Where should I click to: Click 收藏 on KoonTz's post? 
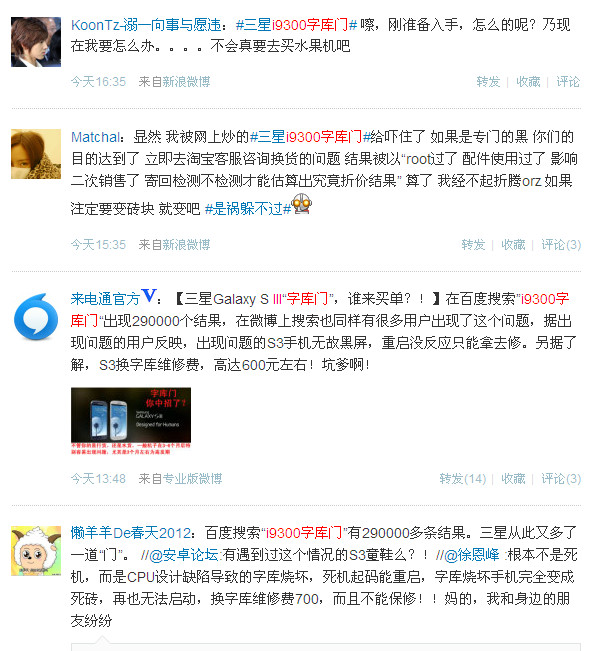[x=528, y=82]
